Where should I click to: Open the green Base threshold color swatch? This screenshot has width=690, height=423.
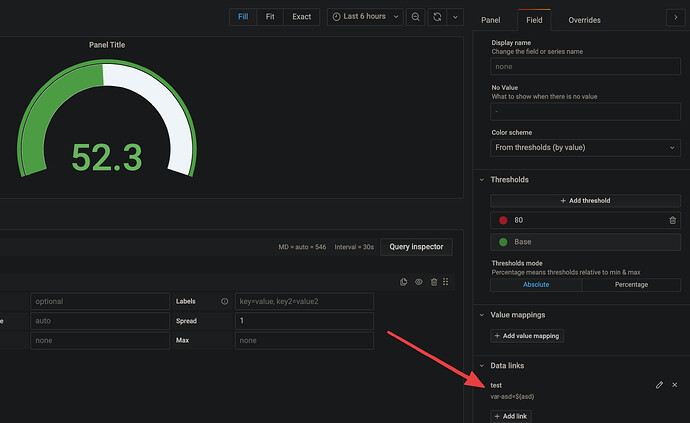pos(503,242)
